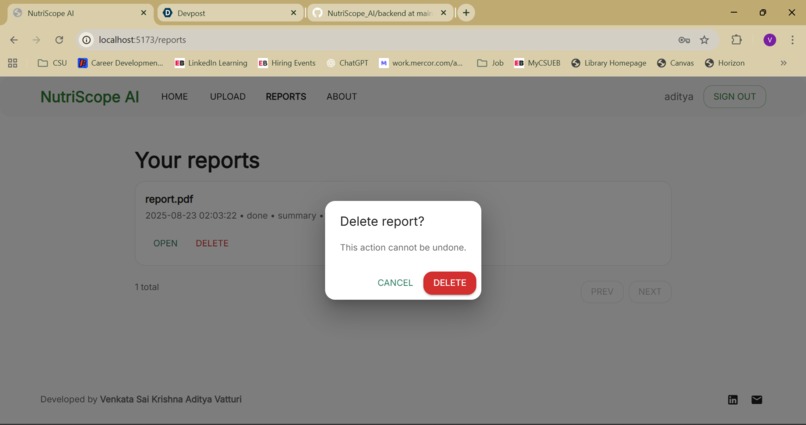Open the LinkedIn icon in footer

[x=732, y=400]
